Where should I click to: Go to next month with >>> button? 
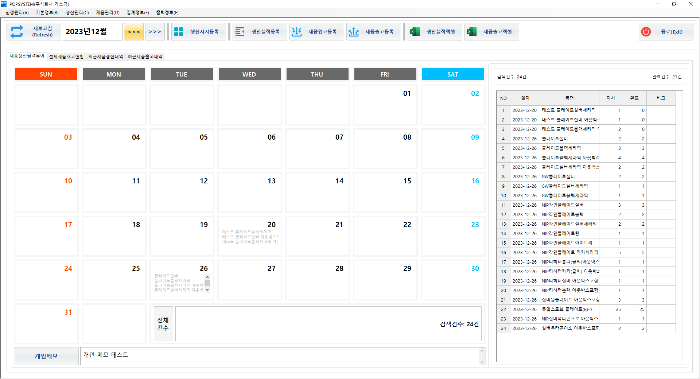point(155,32)
